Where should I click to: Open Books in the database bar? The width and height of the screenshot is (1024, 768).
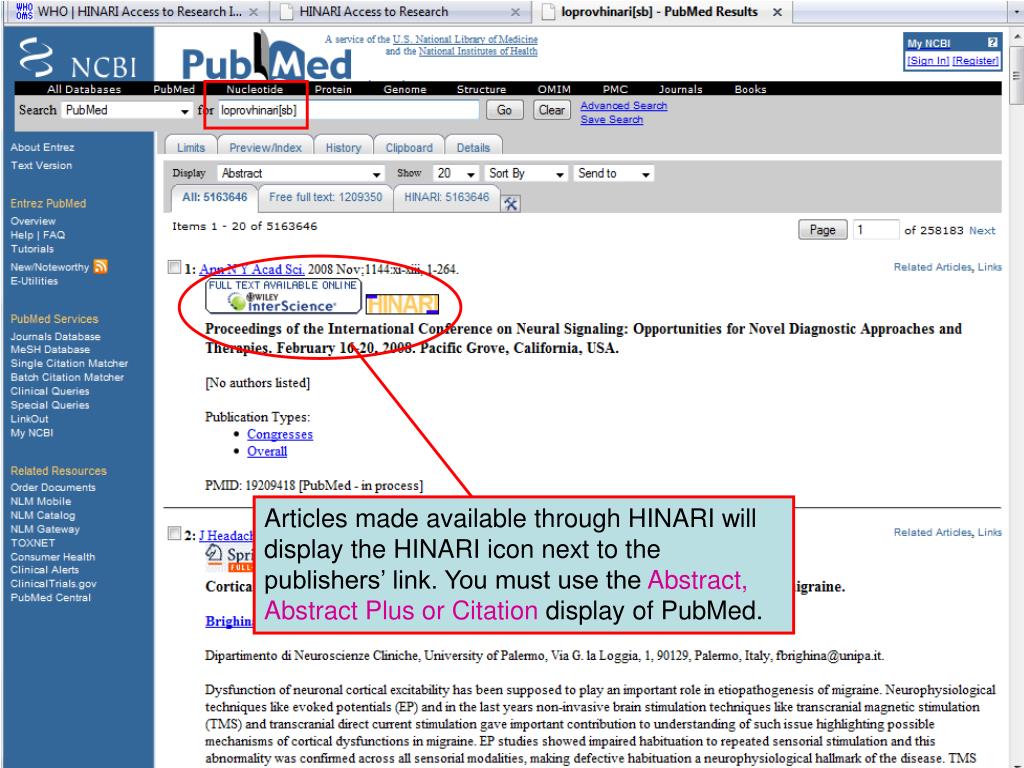[750, 89]
